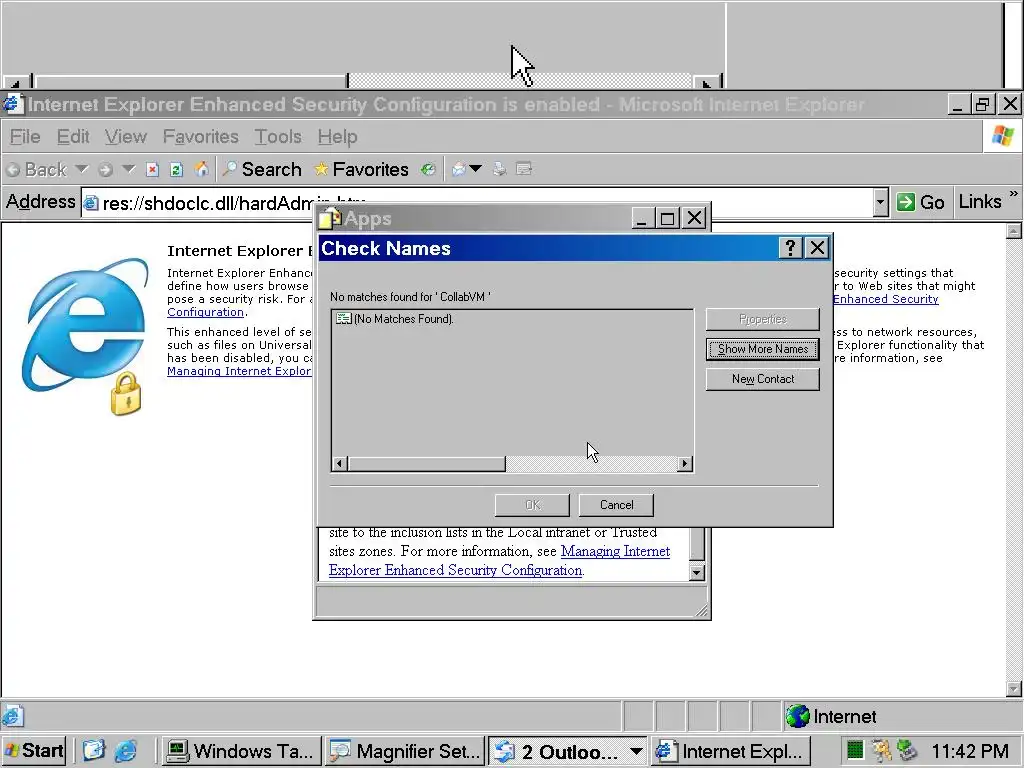Click the Back arrow icon in IE toolbar

click(13, 170)
